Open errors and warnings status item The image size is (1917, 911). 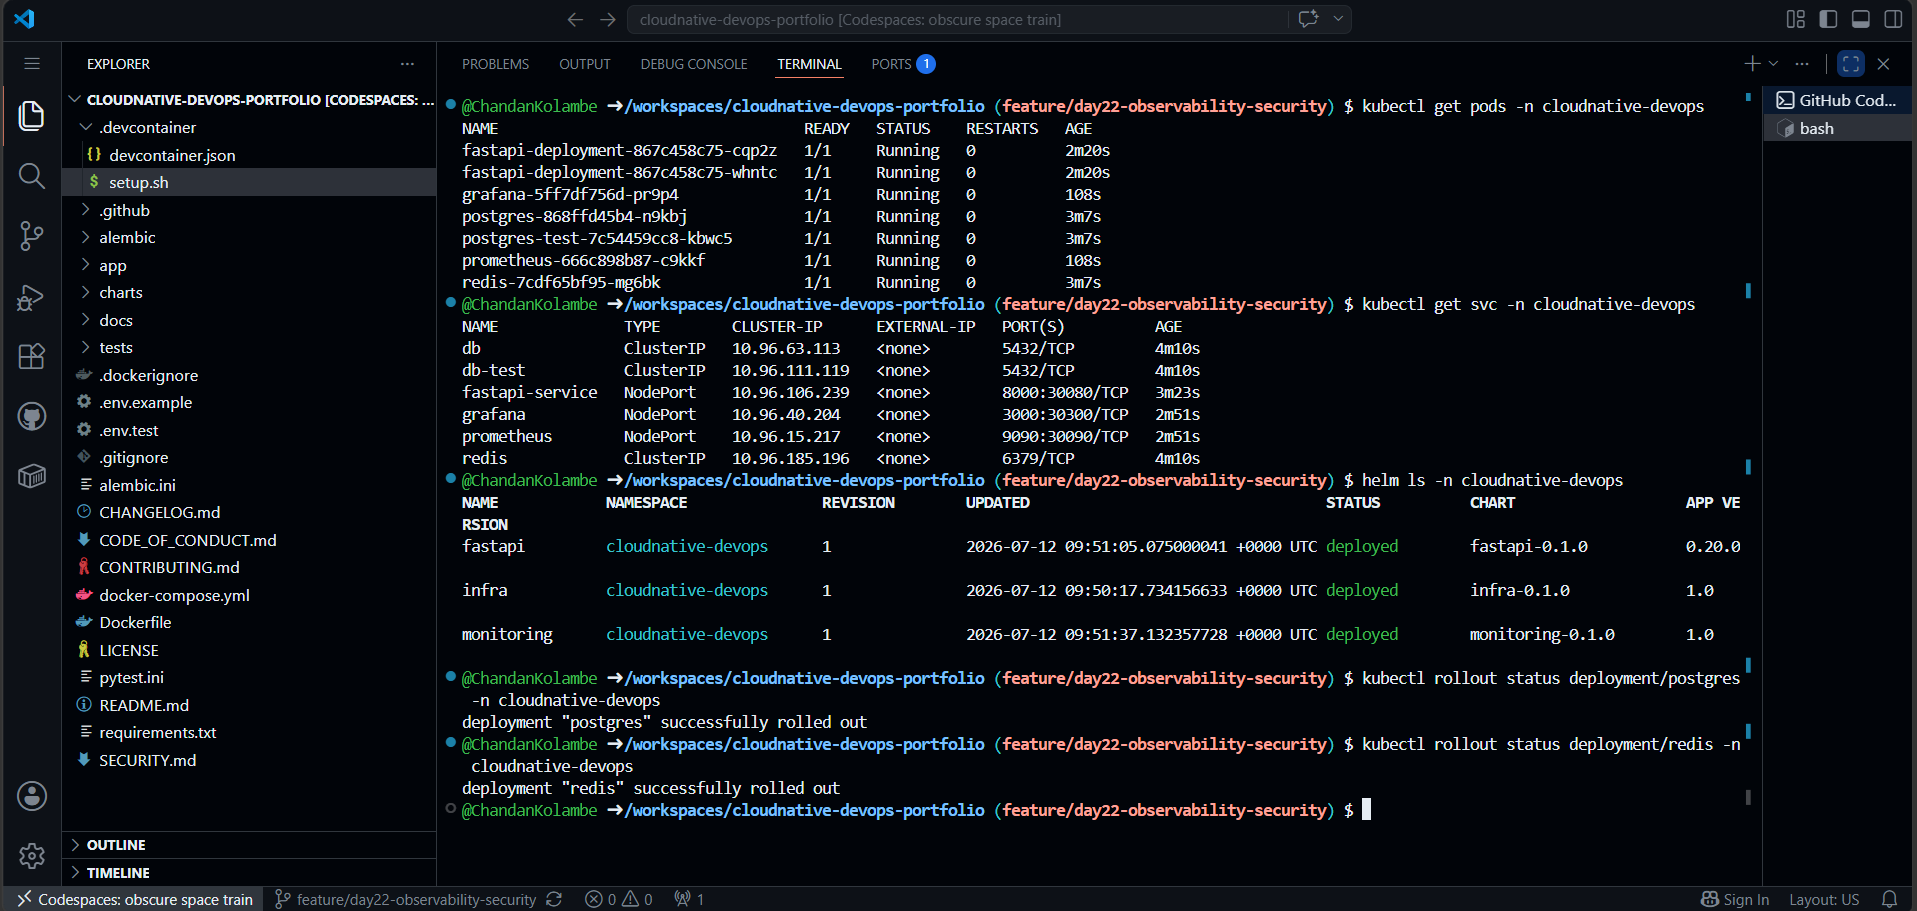(x=618, y=899)
